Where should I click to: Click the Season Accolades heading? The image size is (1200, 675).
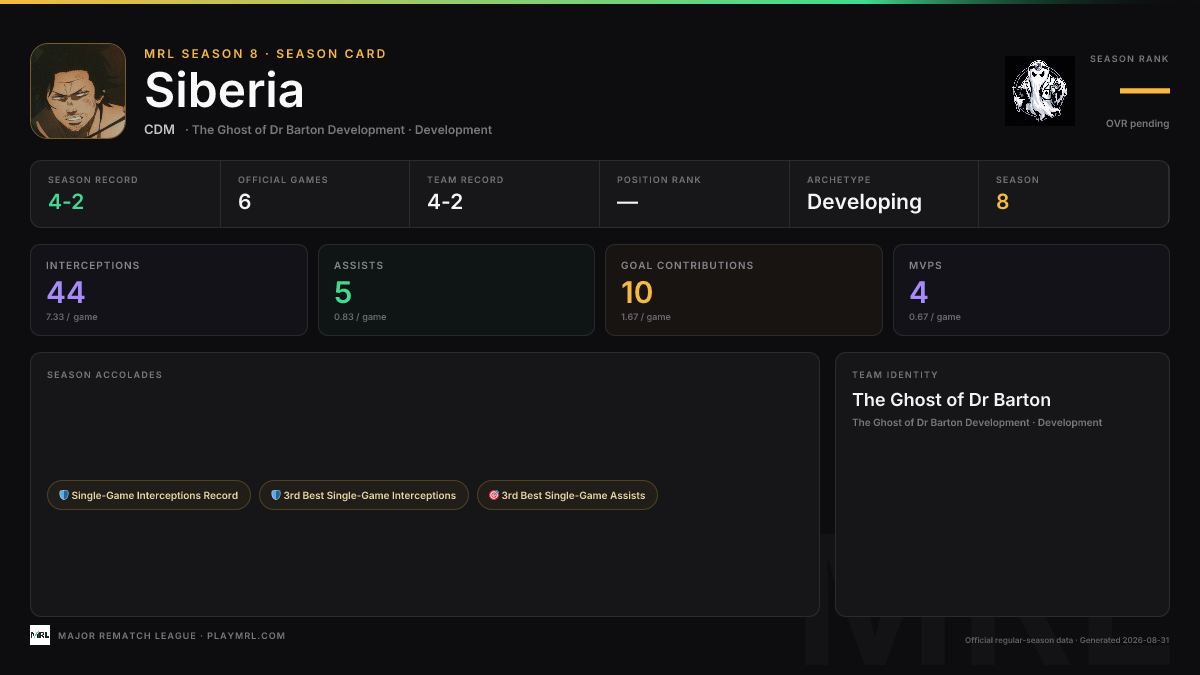point(104,375)
